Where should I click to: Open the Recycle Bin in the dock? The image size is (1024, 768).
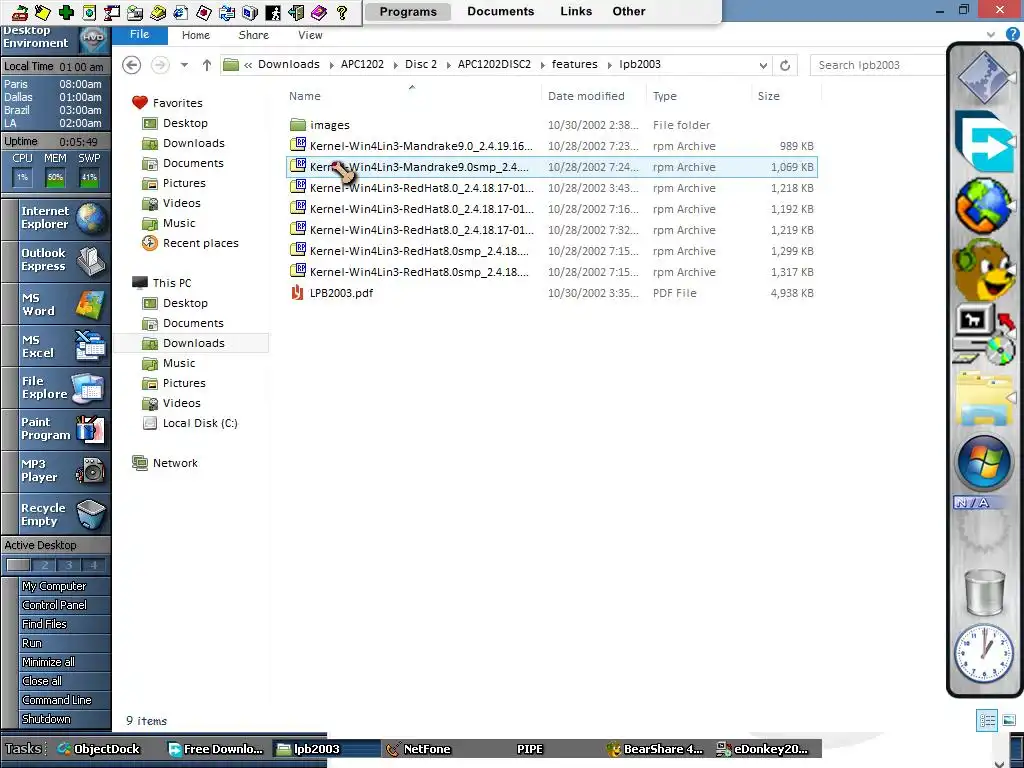point(985,592)
